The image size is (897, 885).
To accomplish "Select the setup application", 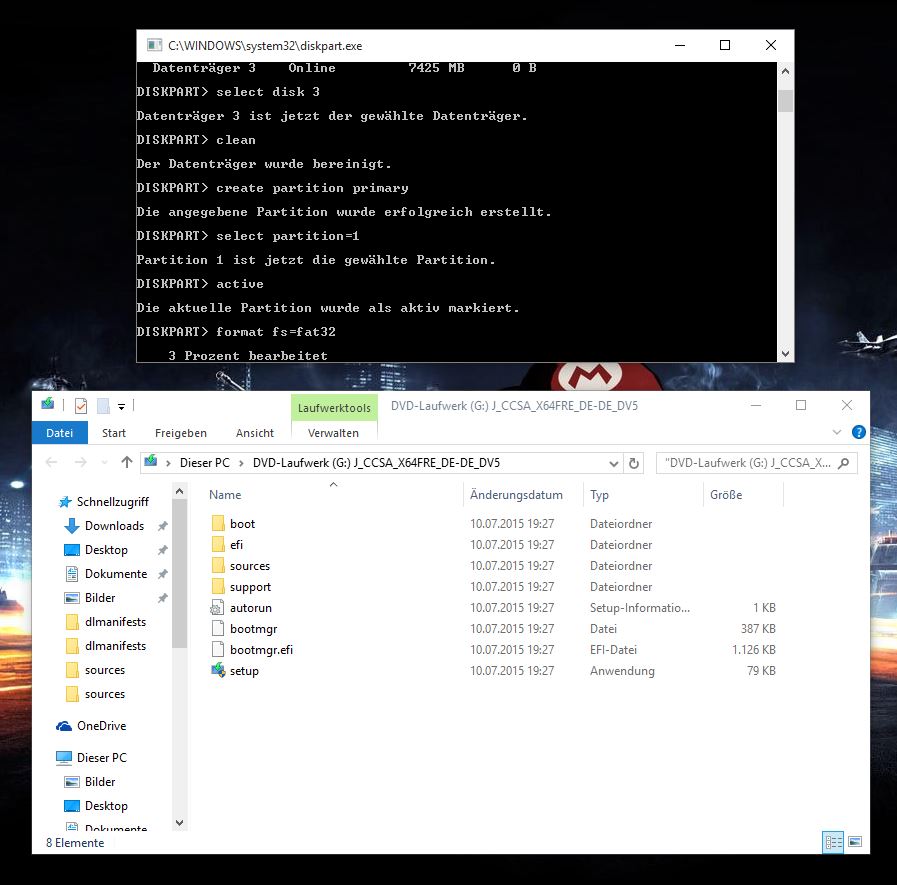I will click(x=244, y=670).
